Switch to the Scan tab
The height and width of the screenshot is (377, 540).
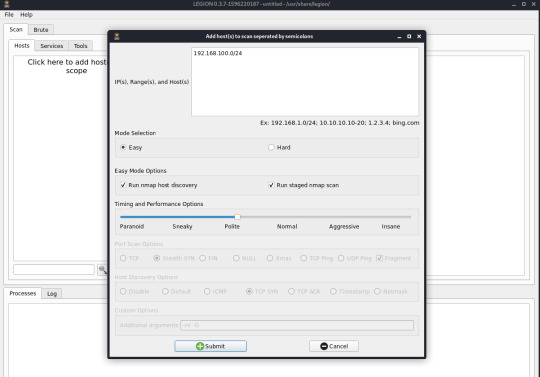[16, 29]
